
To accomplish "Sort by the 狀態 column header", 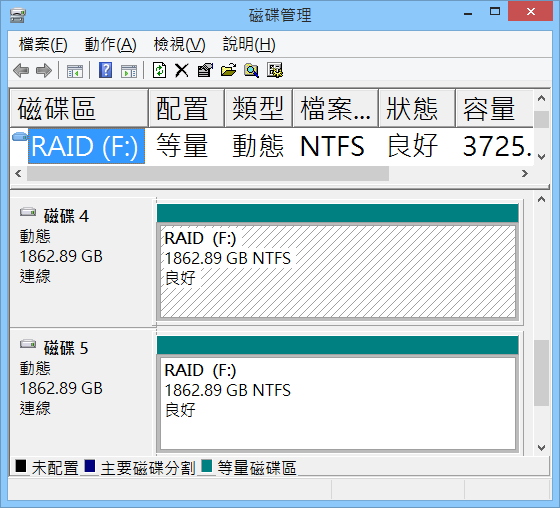I will tap(417, 108).
